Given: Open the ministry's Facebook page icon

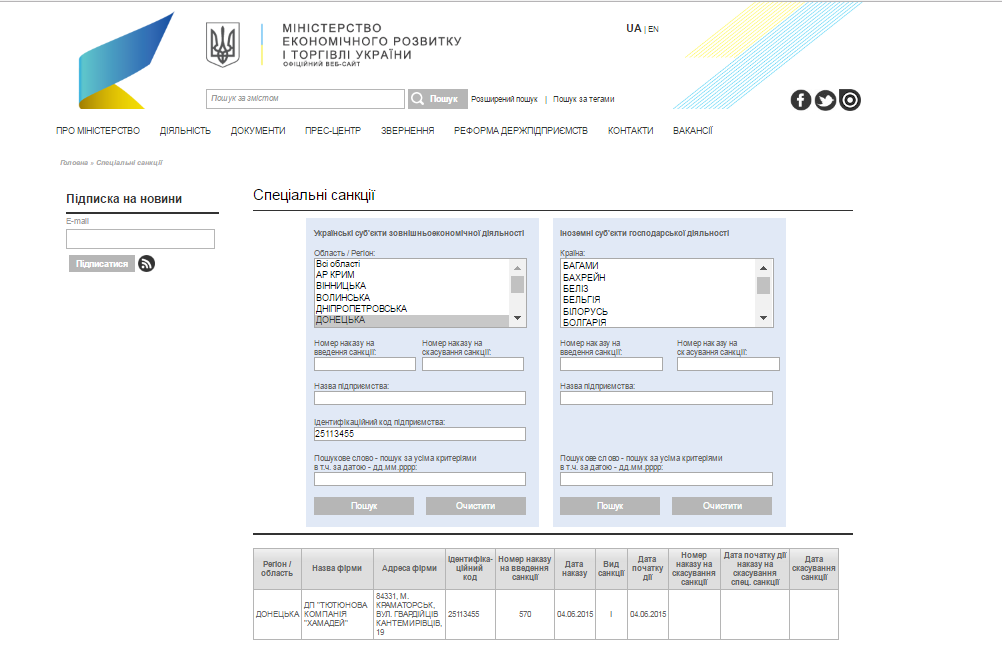Looking at the screenshot, I should tap(801, 100).
